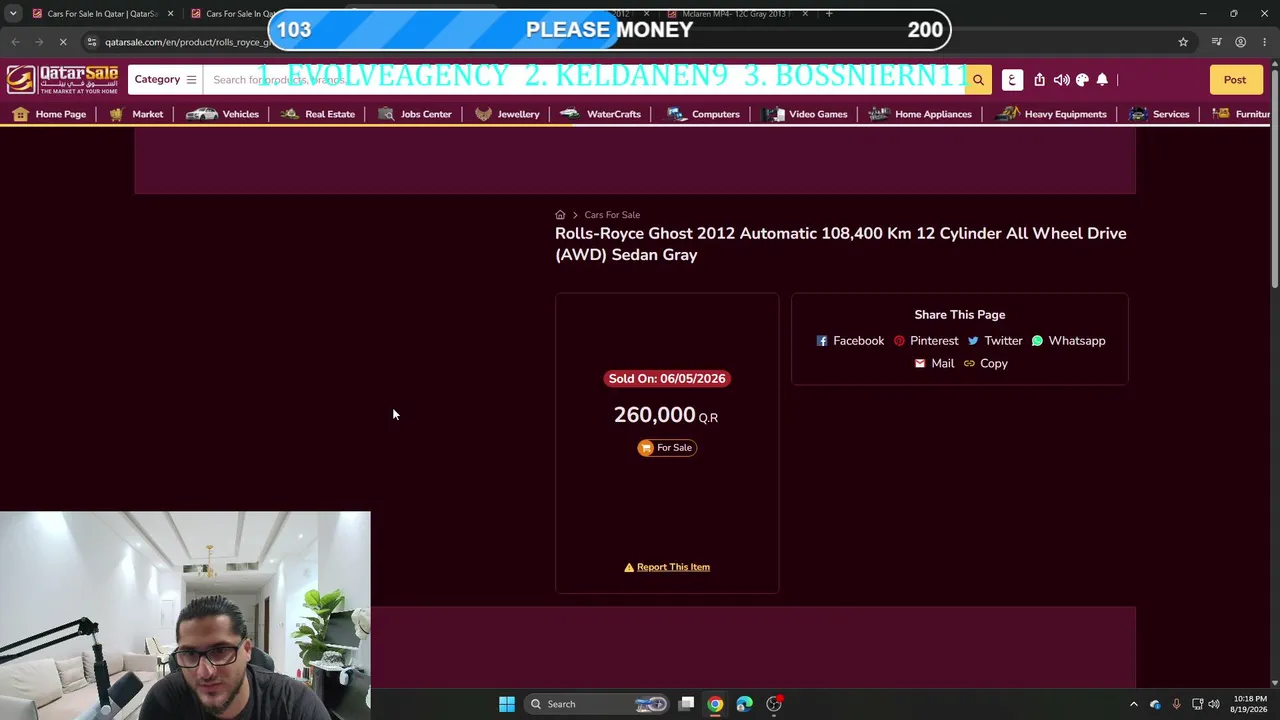The width and height of the screenshot is (1280, 720).
Task: Switch site language to Arabic
Action: point(1012,80)
